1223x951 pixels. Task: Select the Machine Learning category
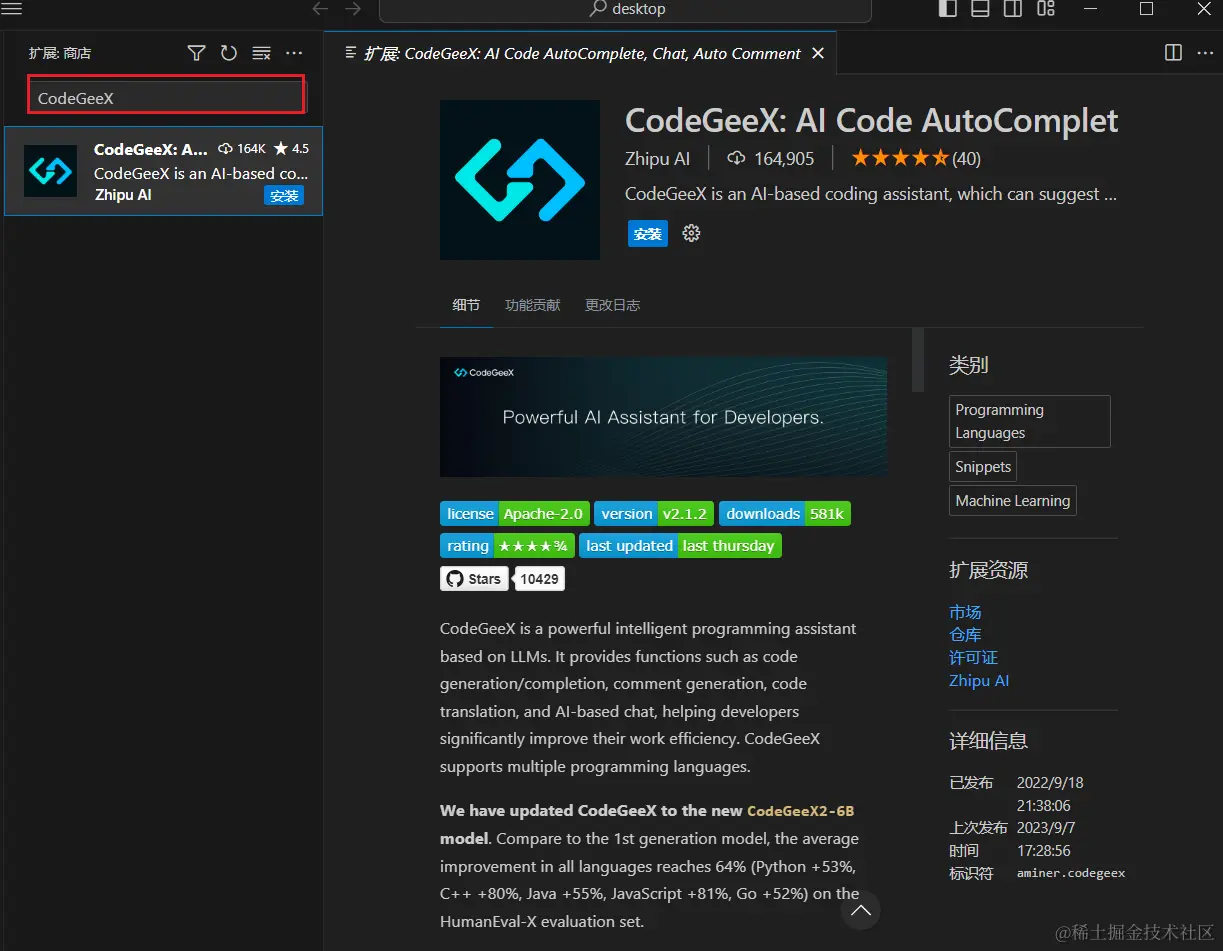coord(1013,501)
